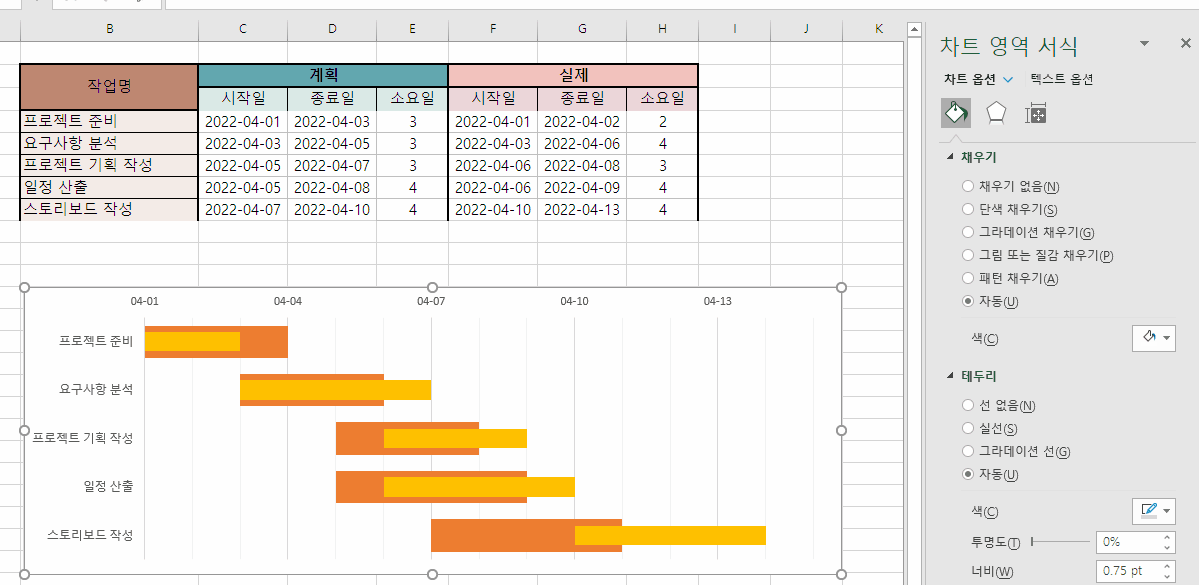Image resolution: width=1199 pixels, height=585 pixels.
Task: Open the pane options arrow beside the title
Action: tap(1144, 44)
